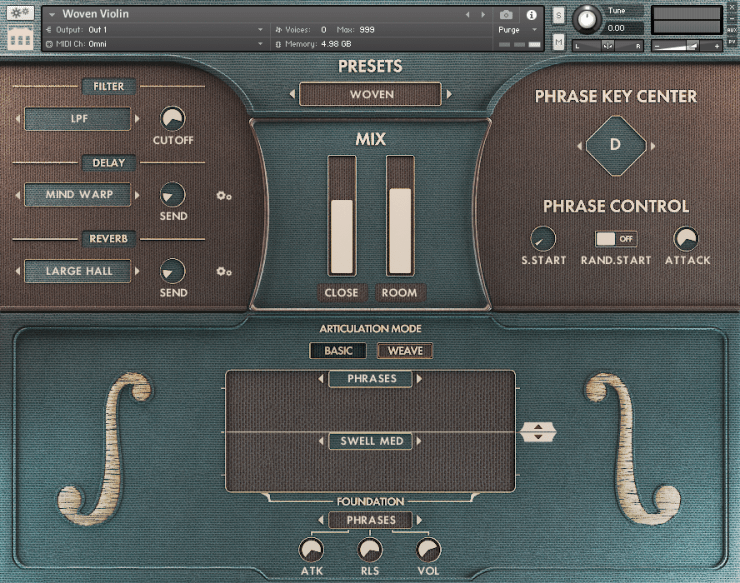Click previous key arrow left of D
The image size is (740, 583).
click(x=577, y=145)
